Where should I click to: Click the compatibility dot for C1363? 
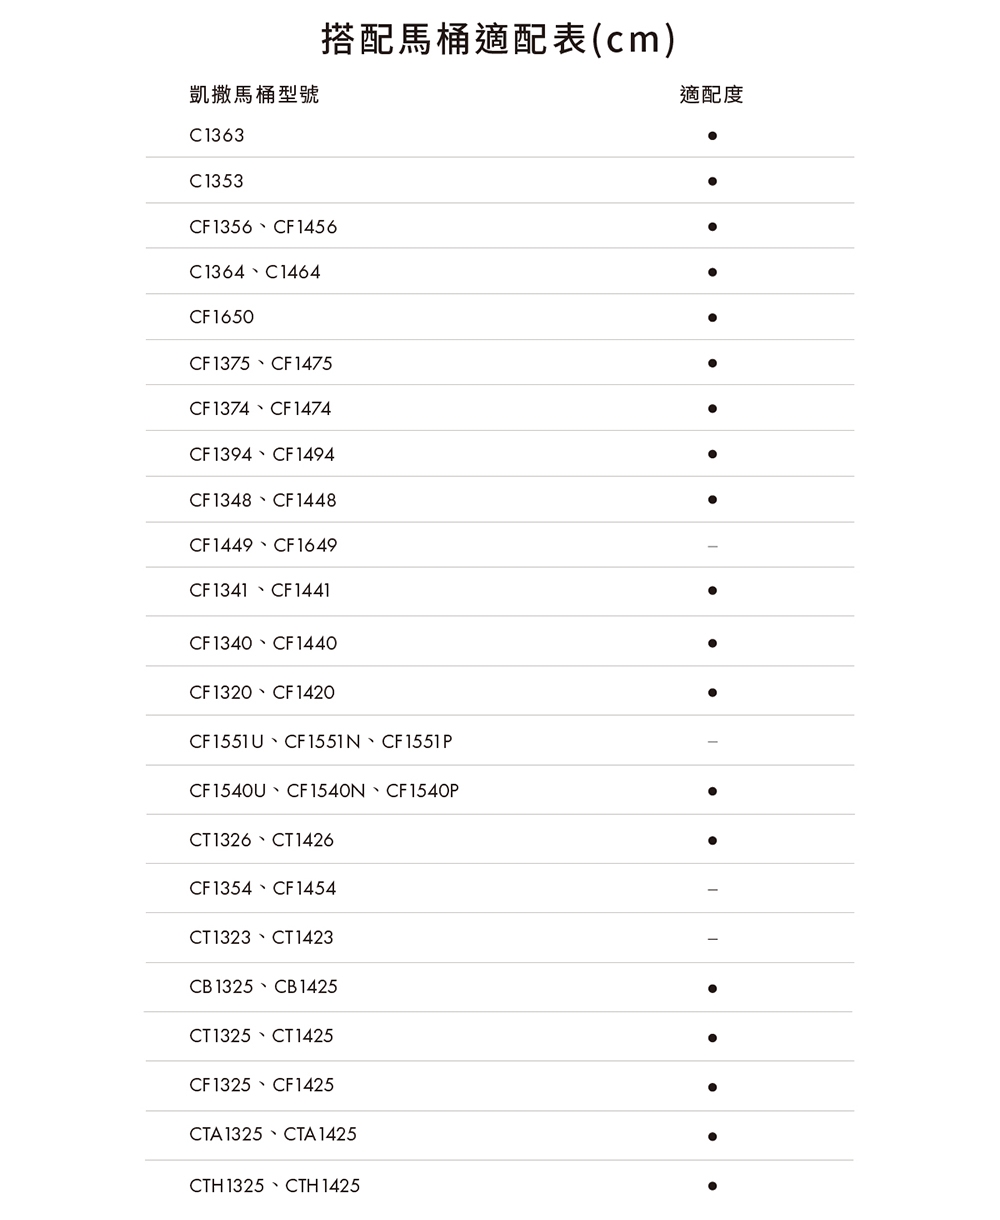[x=711, y=136]
